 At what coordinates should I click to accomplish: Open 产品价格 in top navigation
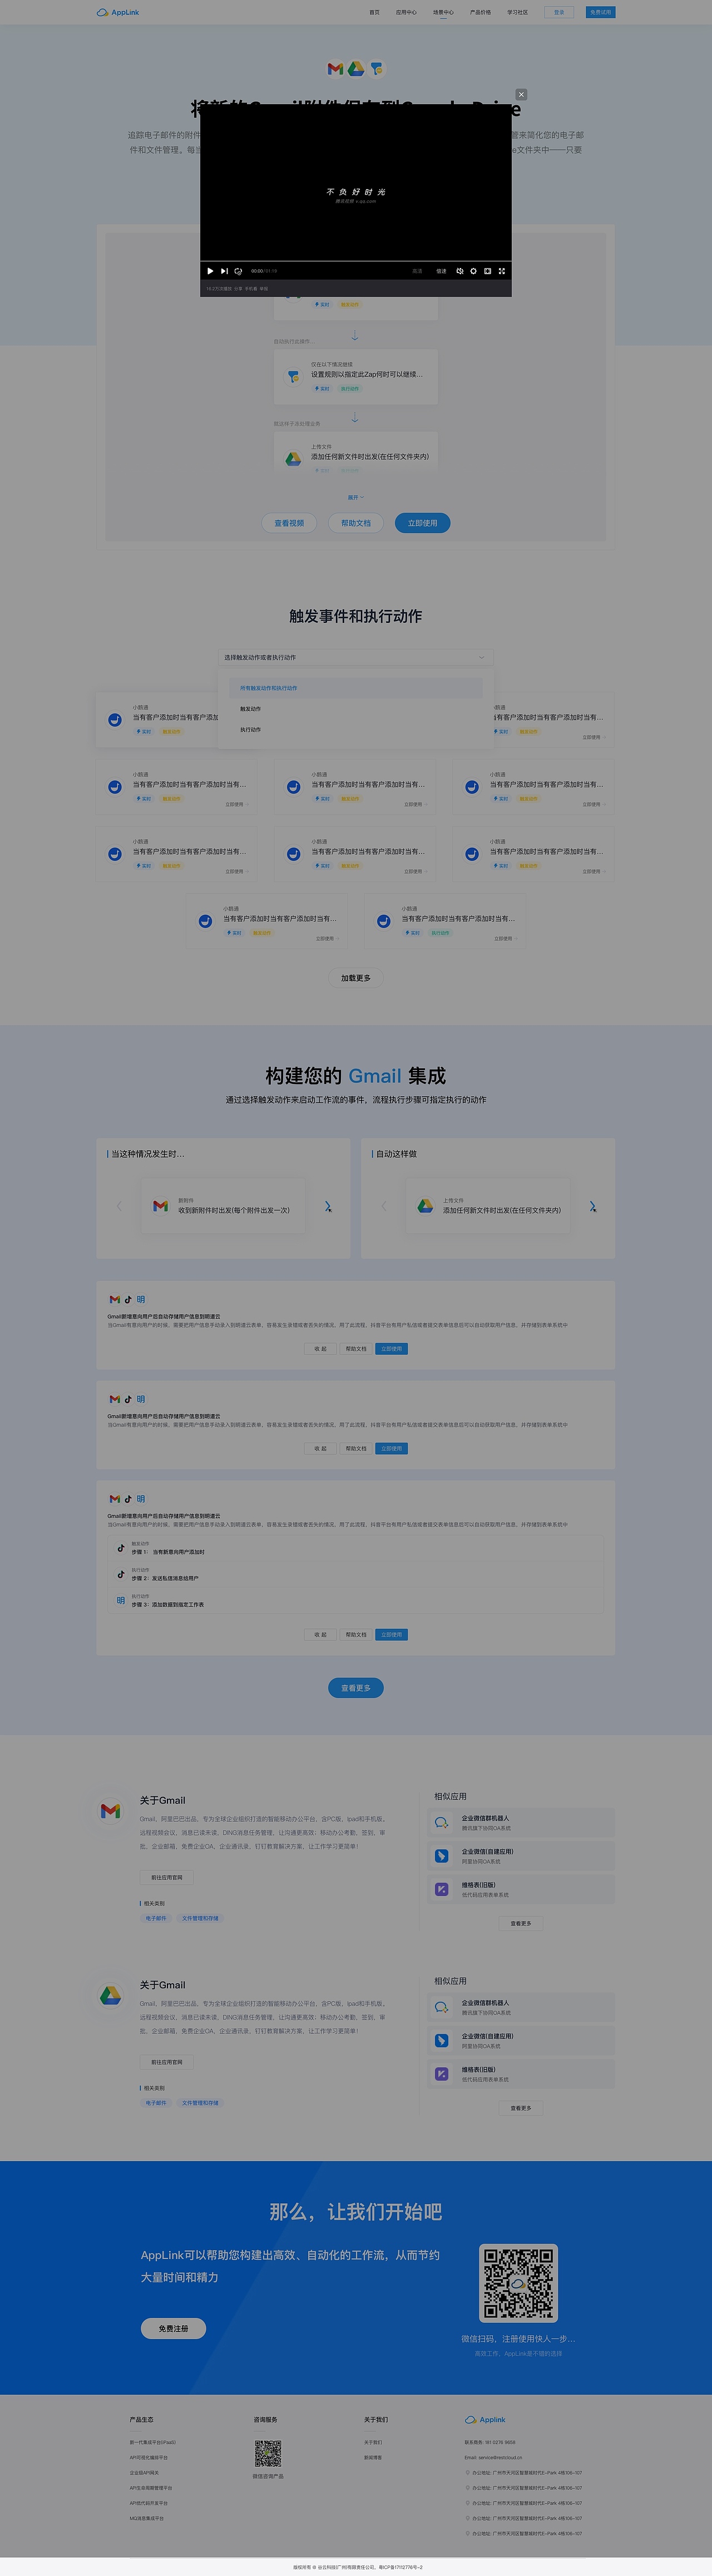480,12
